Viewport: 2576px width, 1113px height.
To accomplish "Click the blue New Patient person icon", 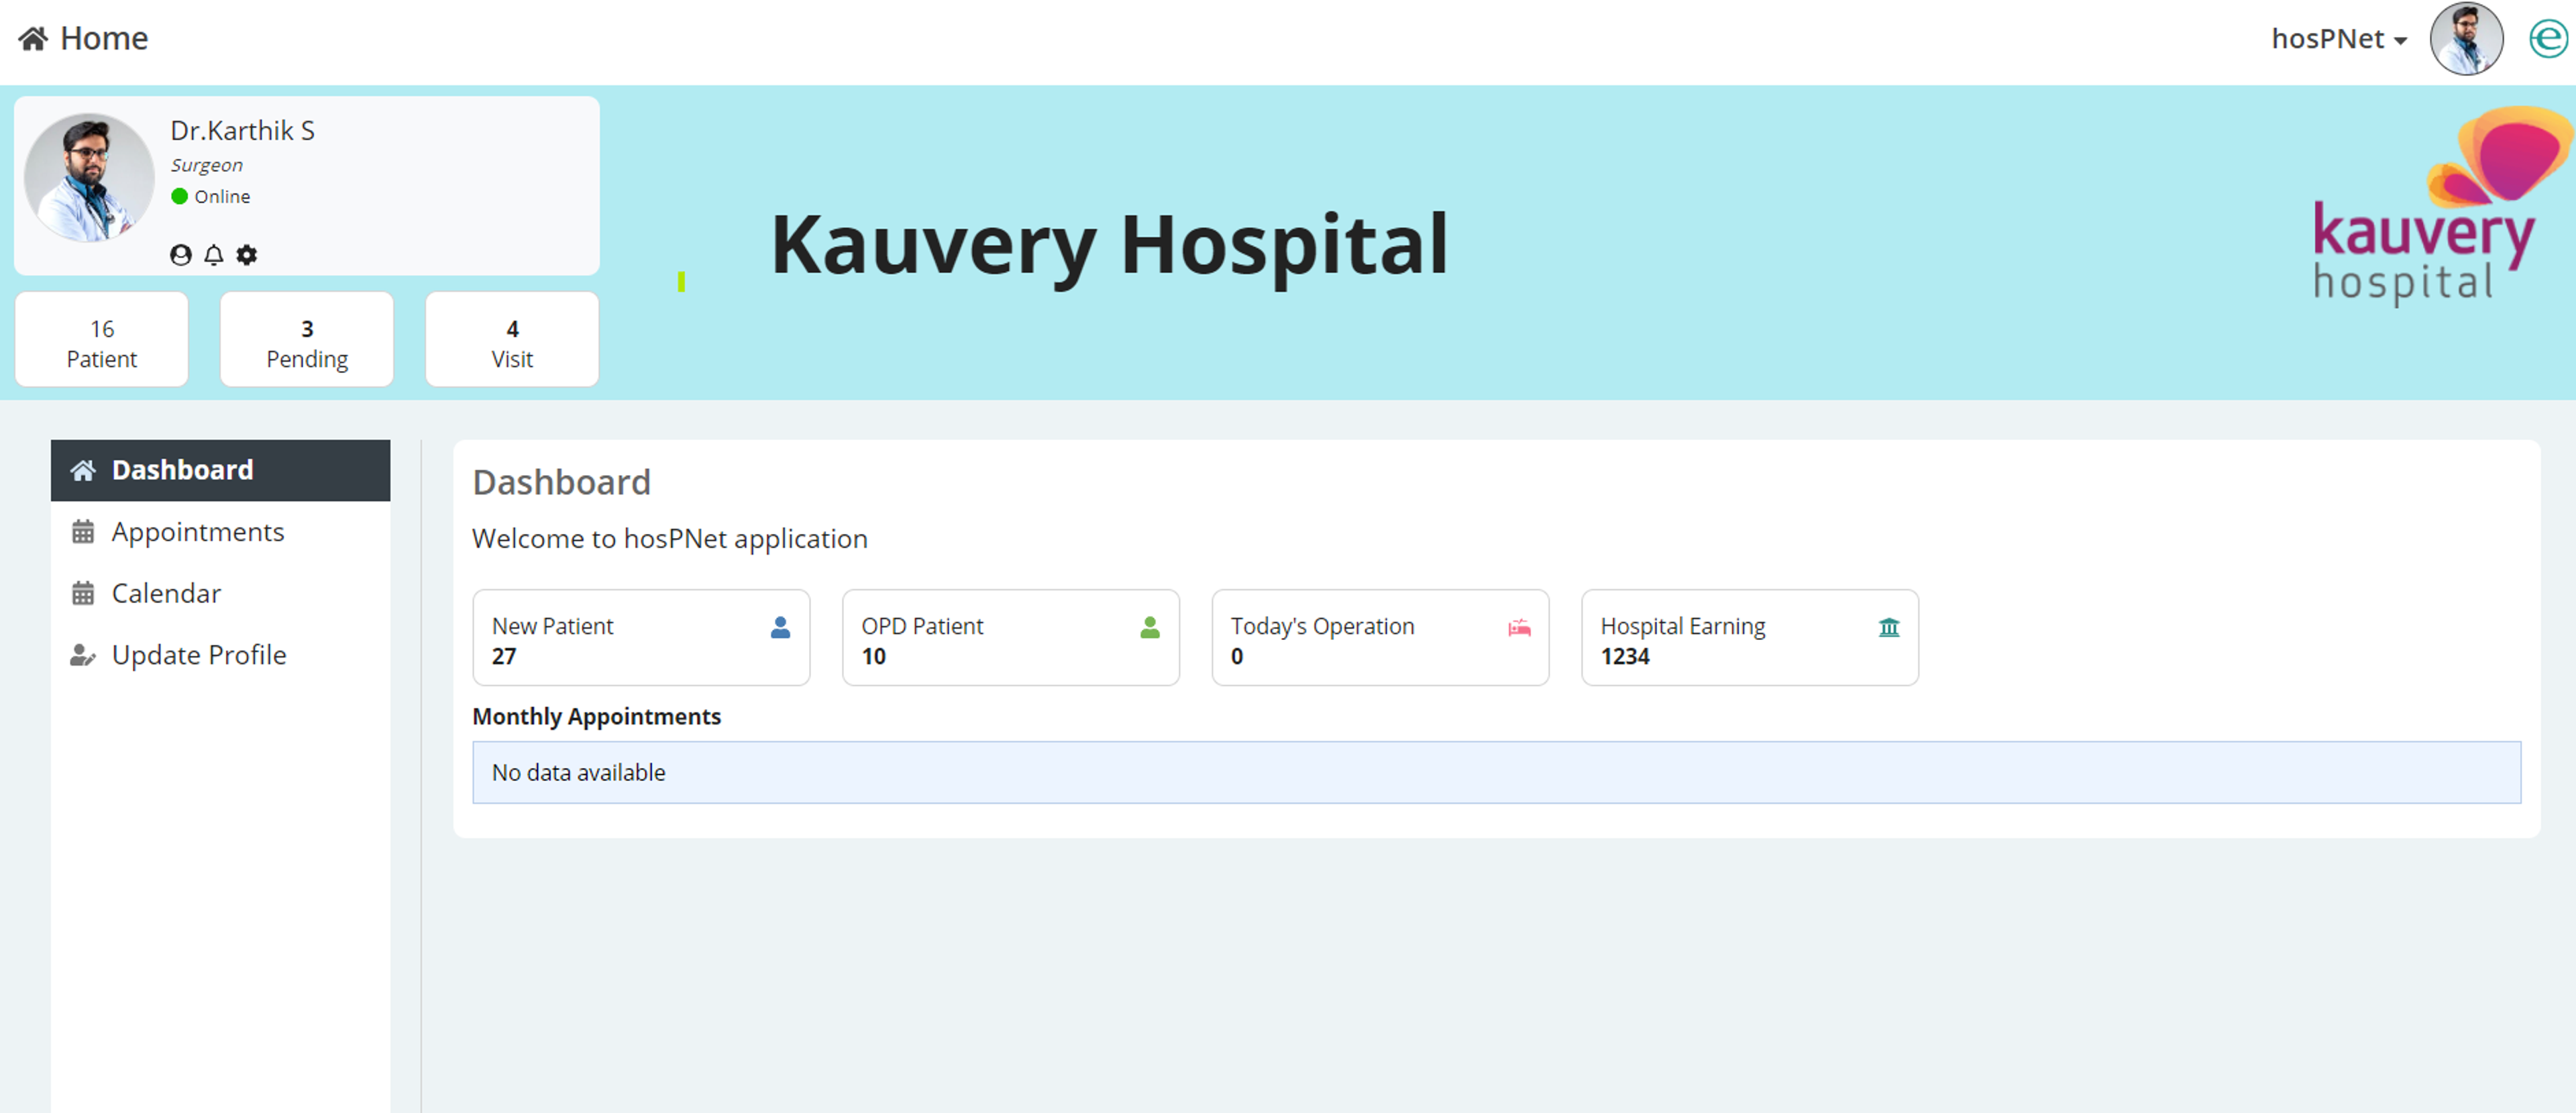I will (x=781, y=628).
